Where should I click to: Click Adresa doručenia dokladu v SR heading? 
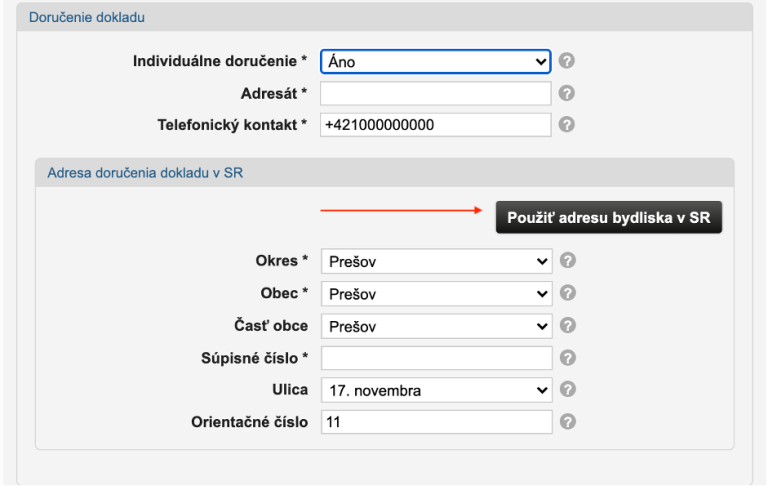pyautogui.click(x=145, y=173)
